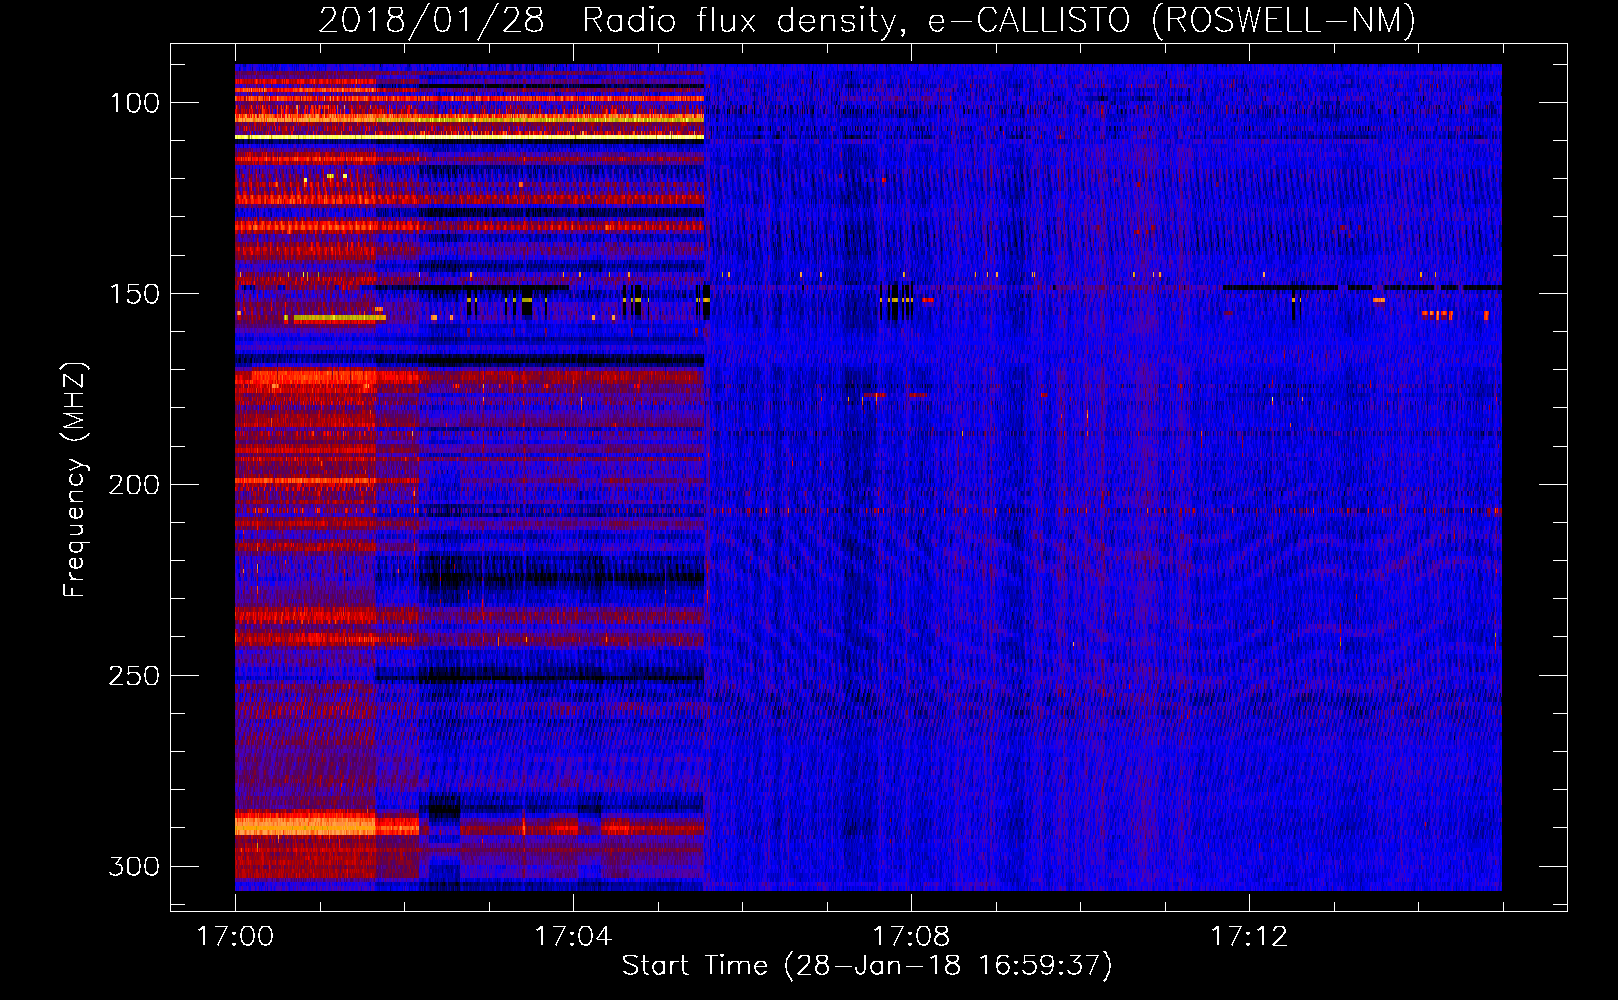Click the 17:12 time tick label
Viewport: 1618px width, 1000px height.
click(1249, 937)
